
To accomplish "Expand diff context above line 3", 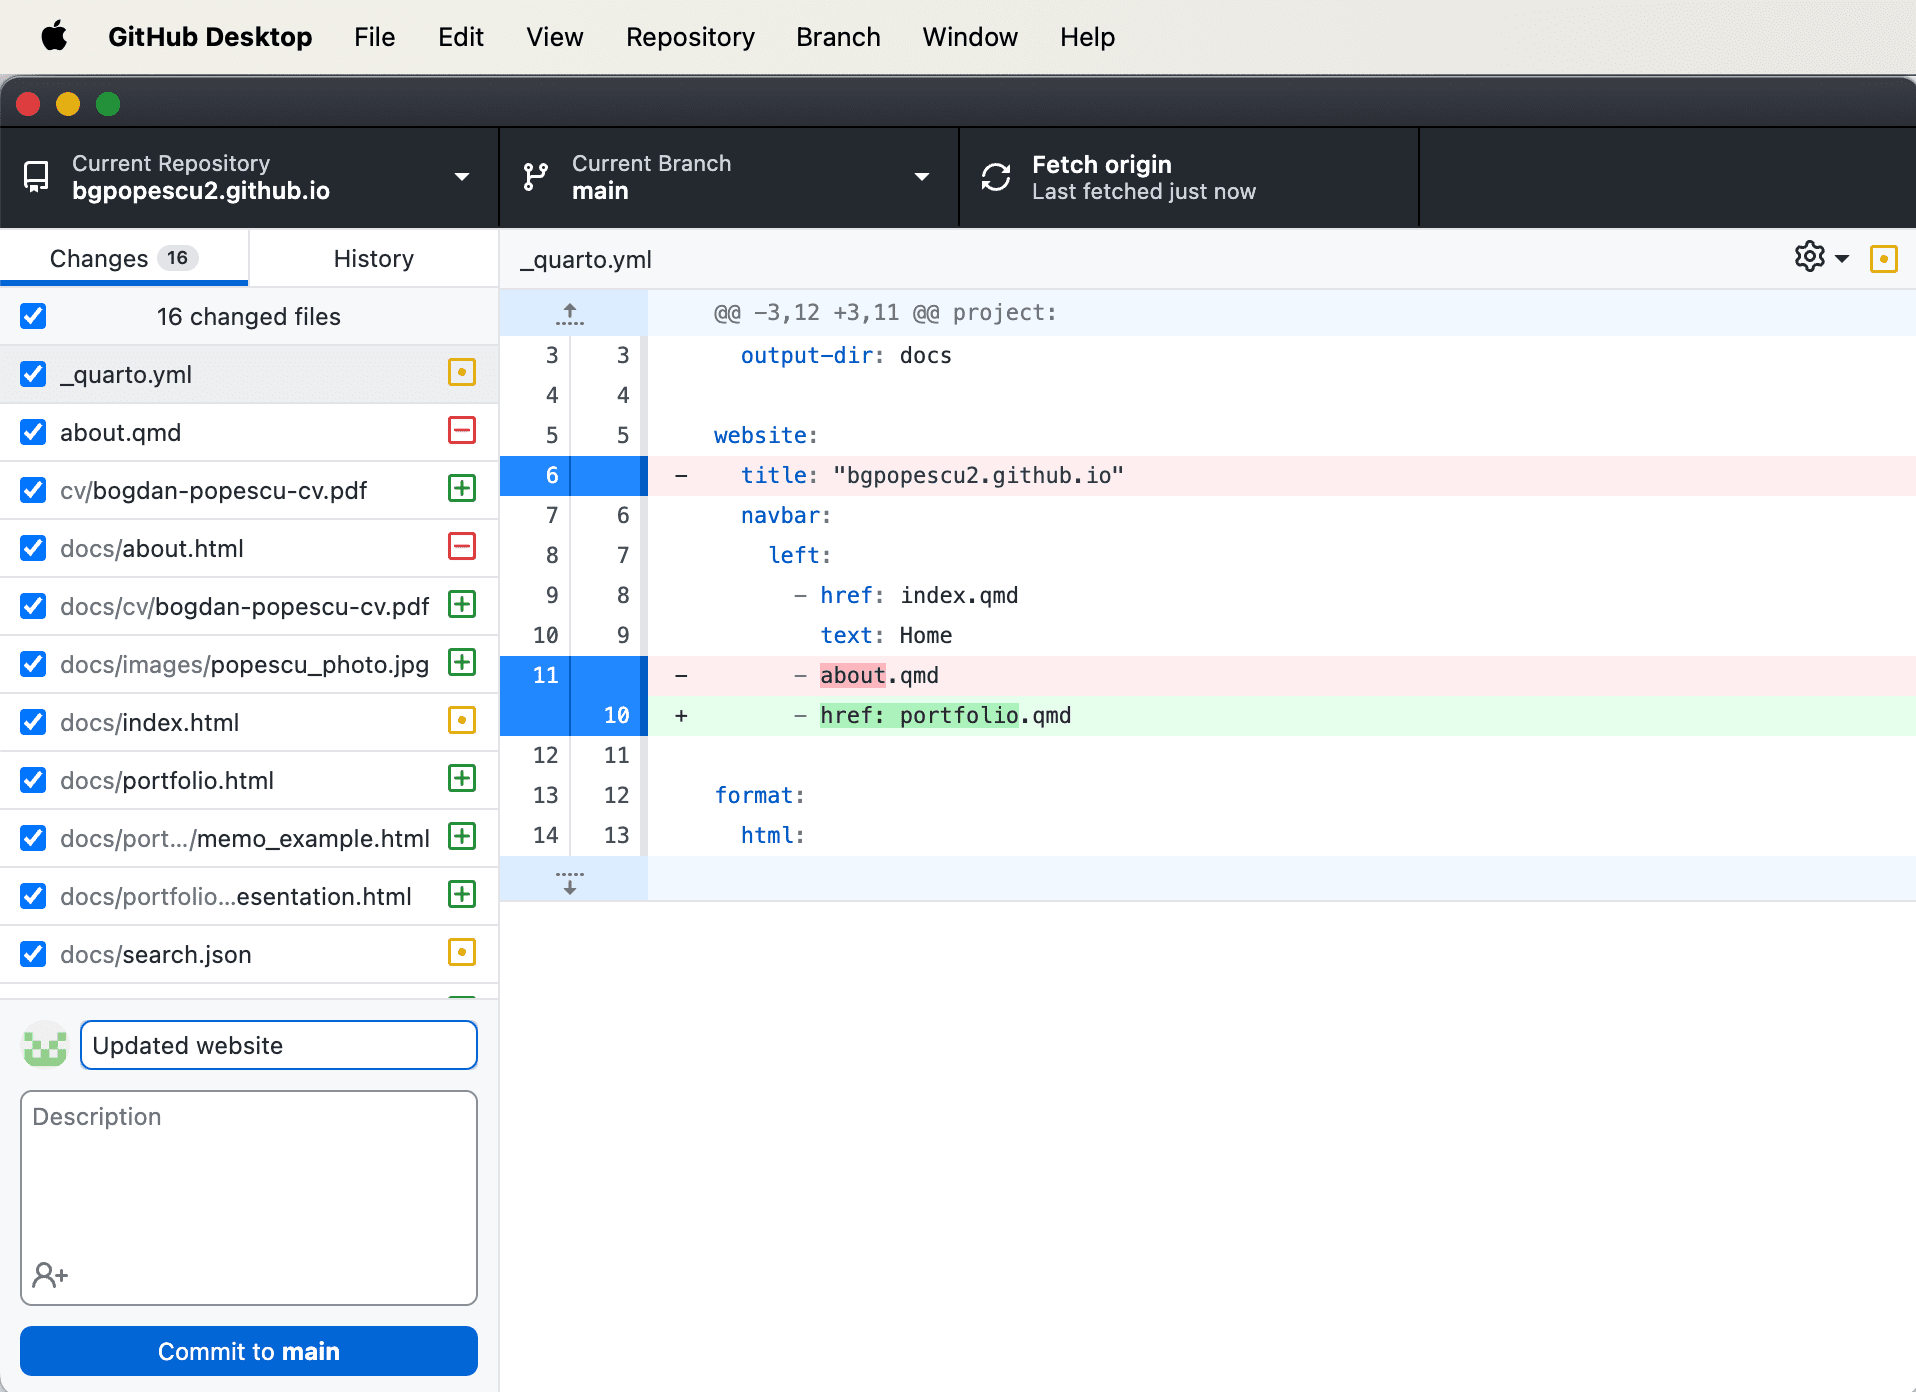I will (x=570, y=314).
